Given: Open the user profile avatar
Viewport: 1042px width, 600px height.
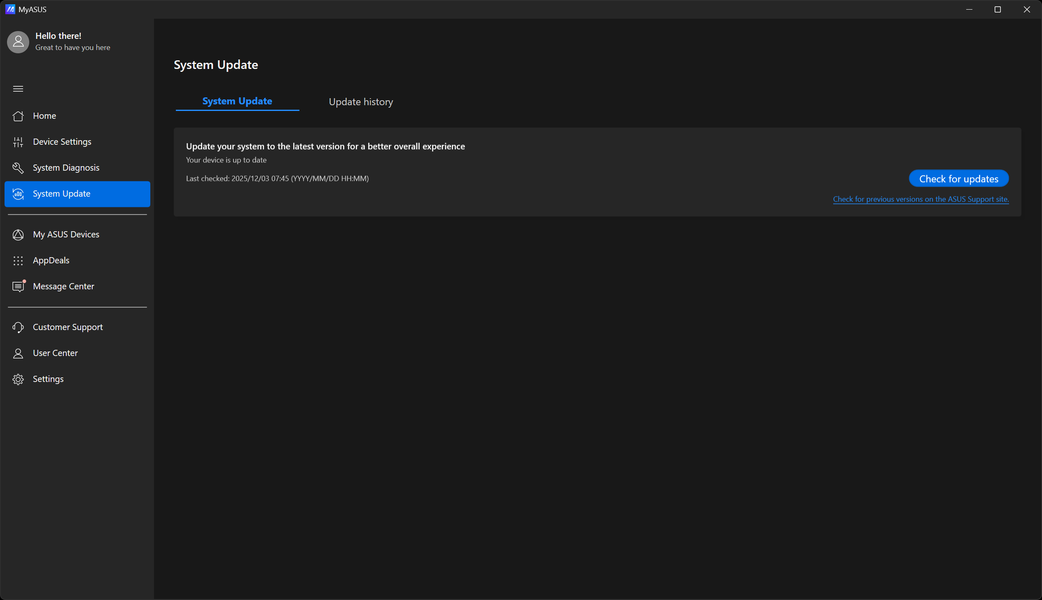Looking at the screenshot, I should click(x=18, y=42).
